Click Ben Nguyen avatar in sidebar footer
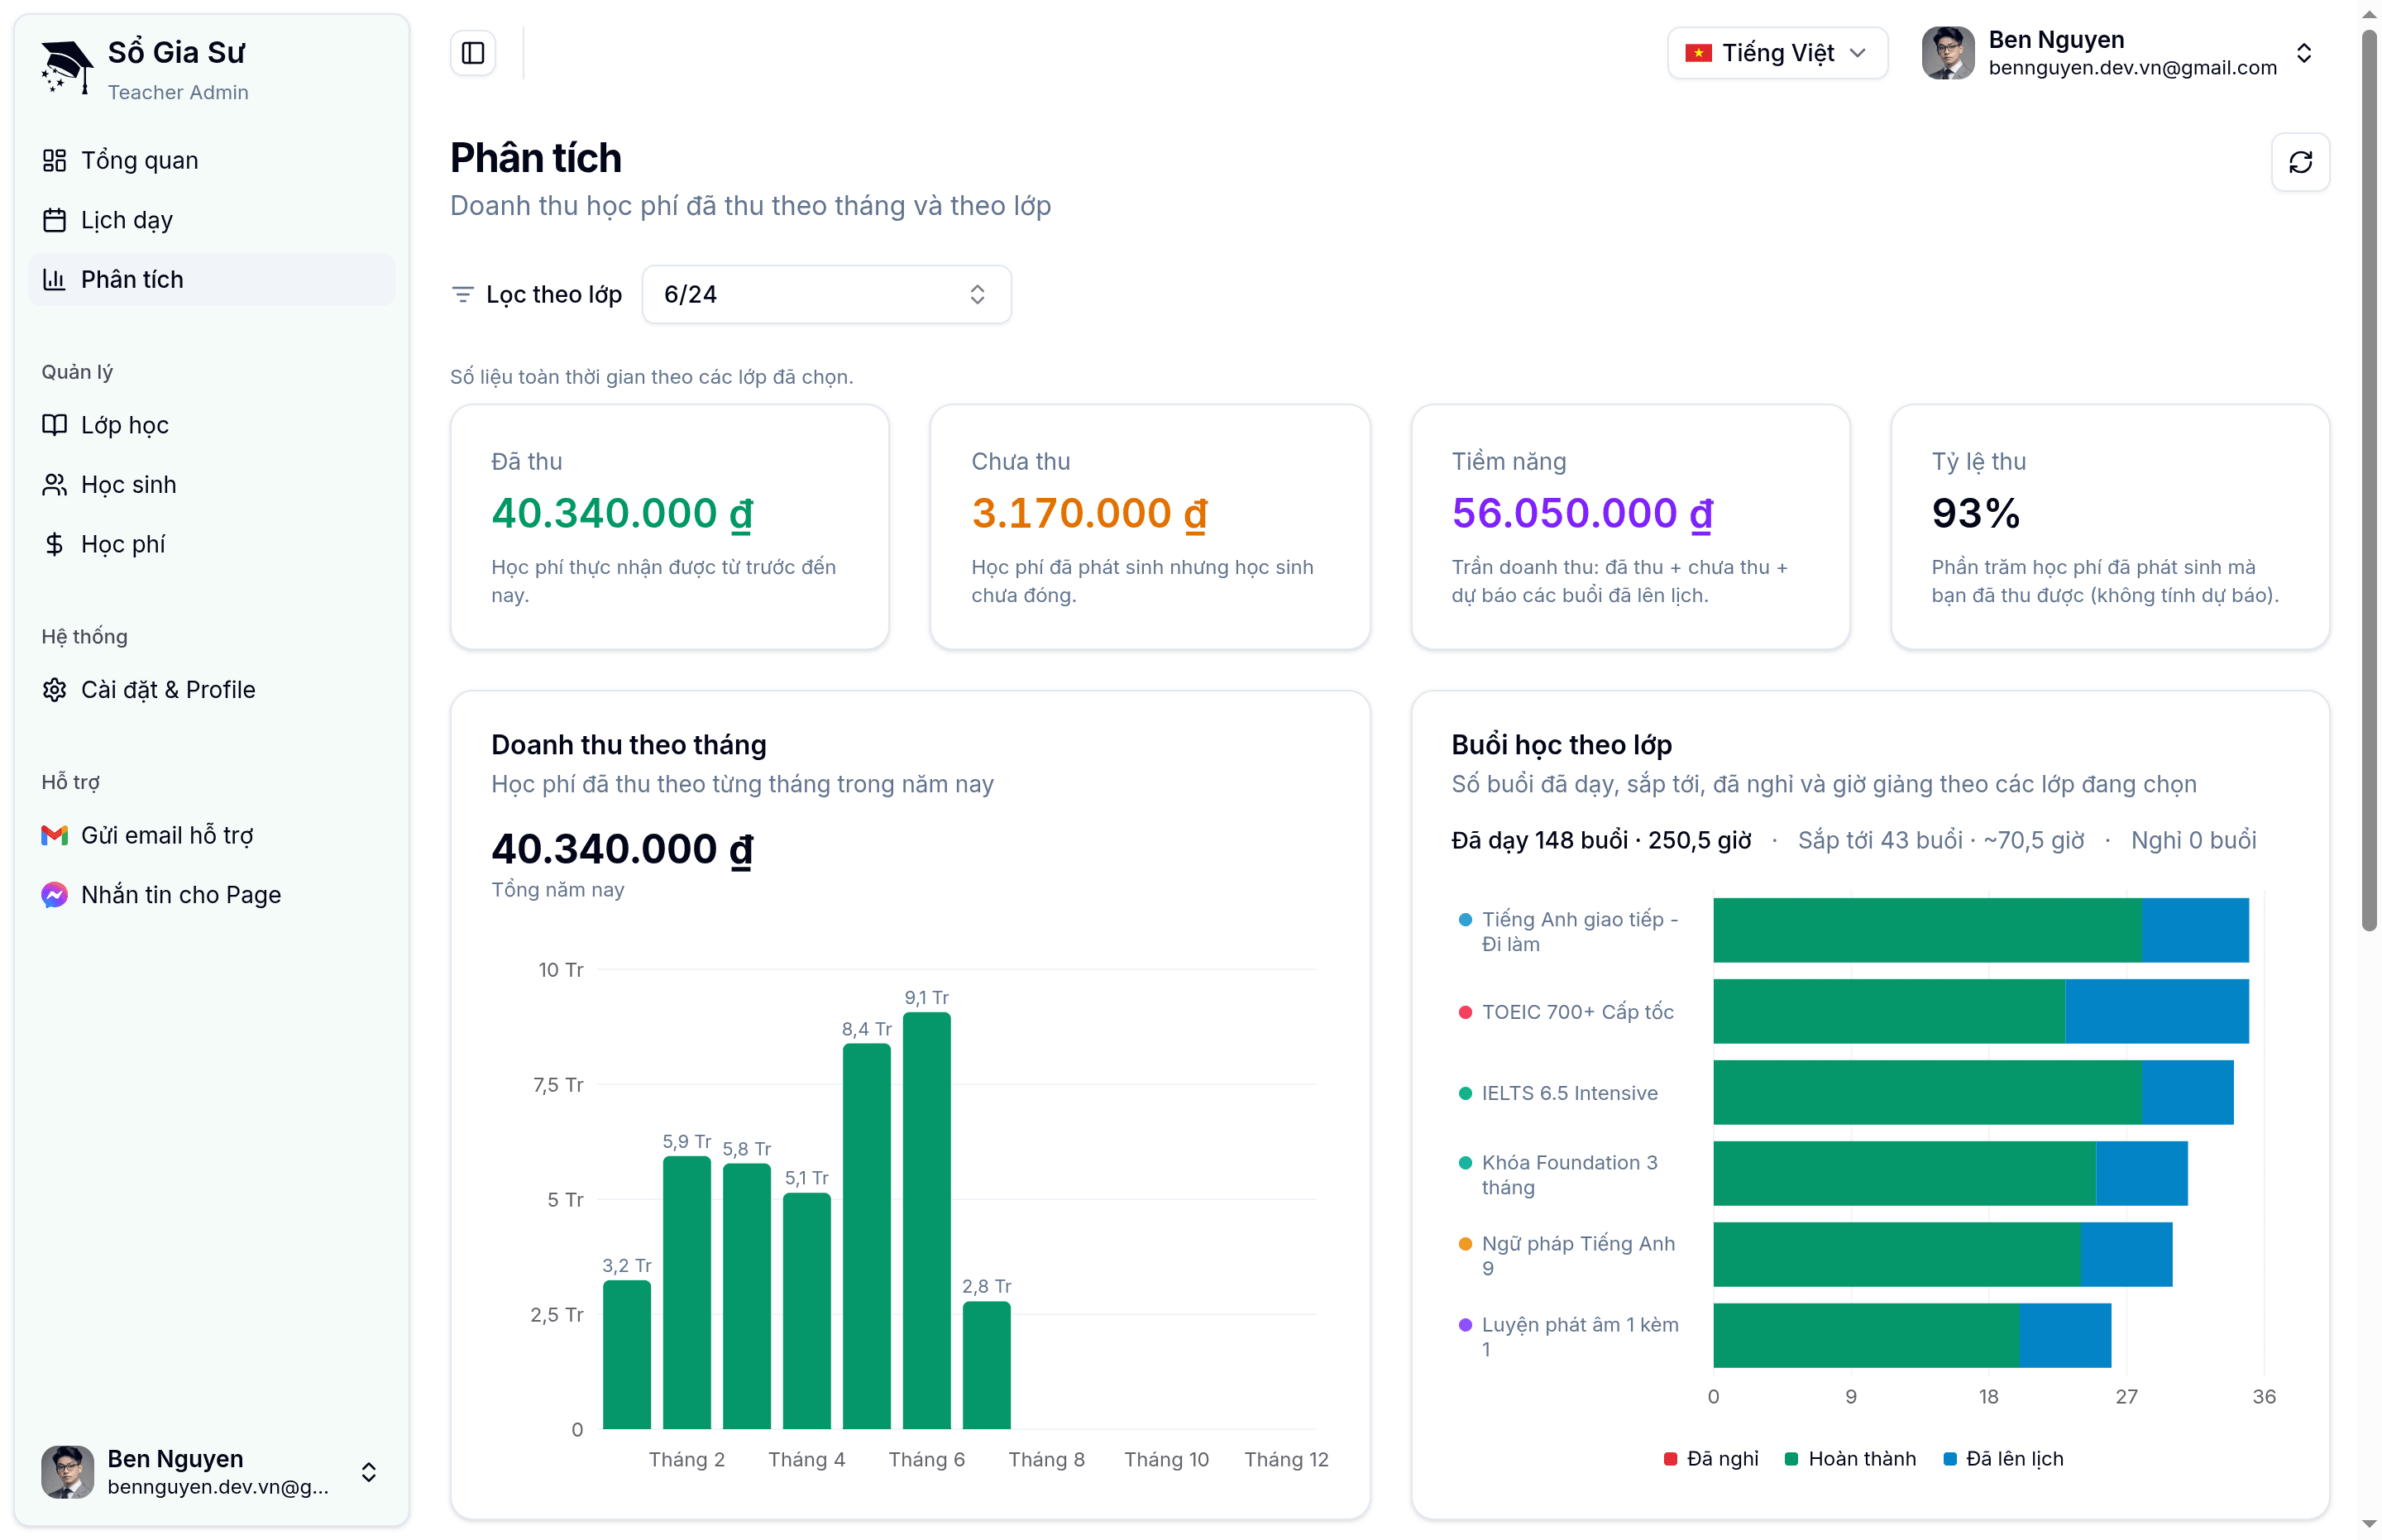Viewport: 2382px width, 1540px height. click(x=67, y=1471)
